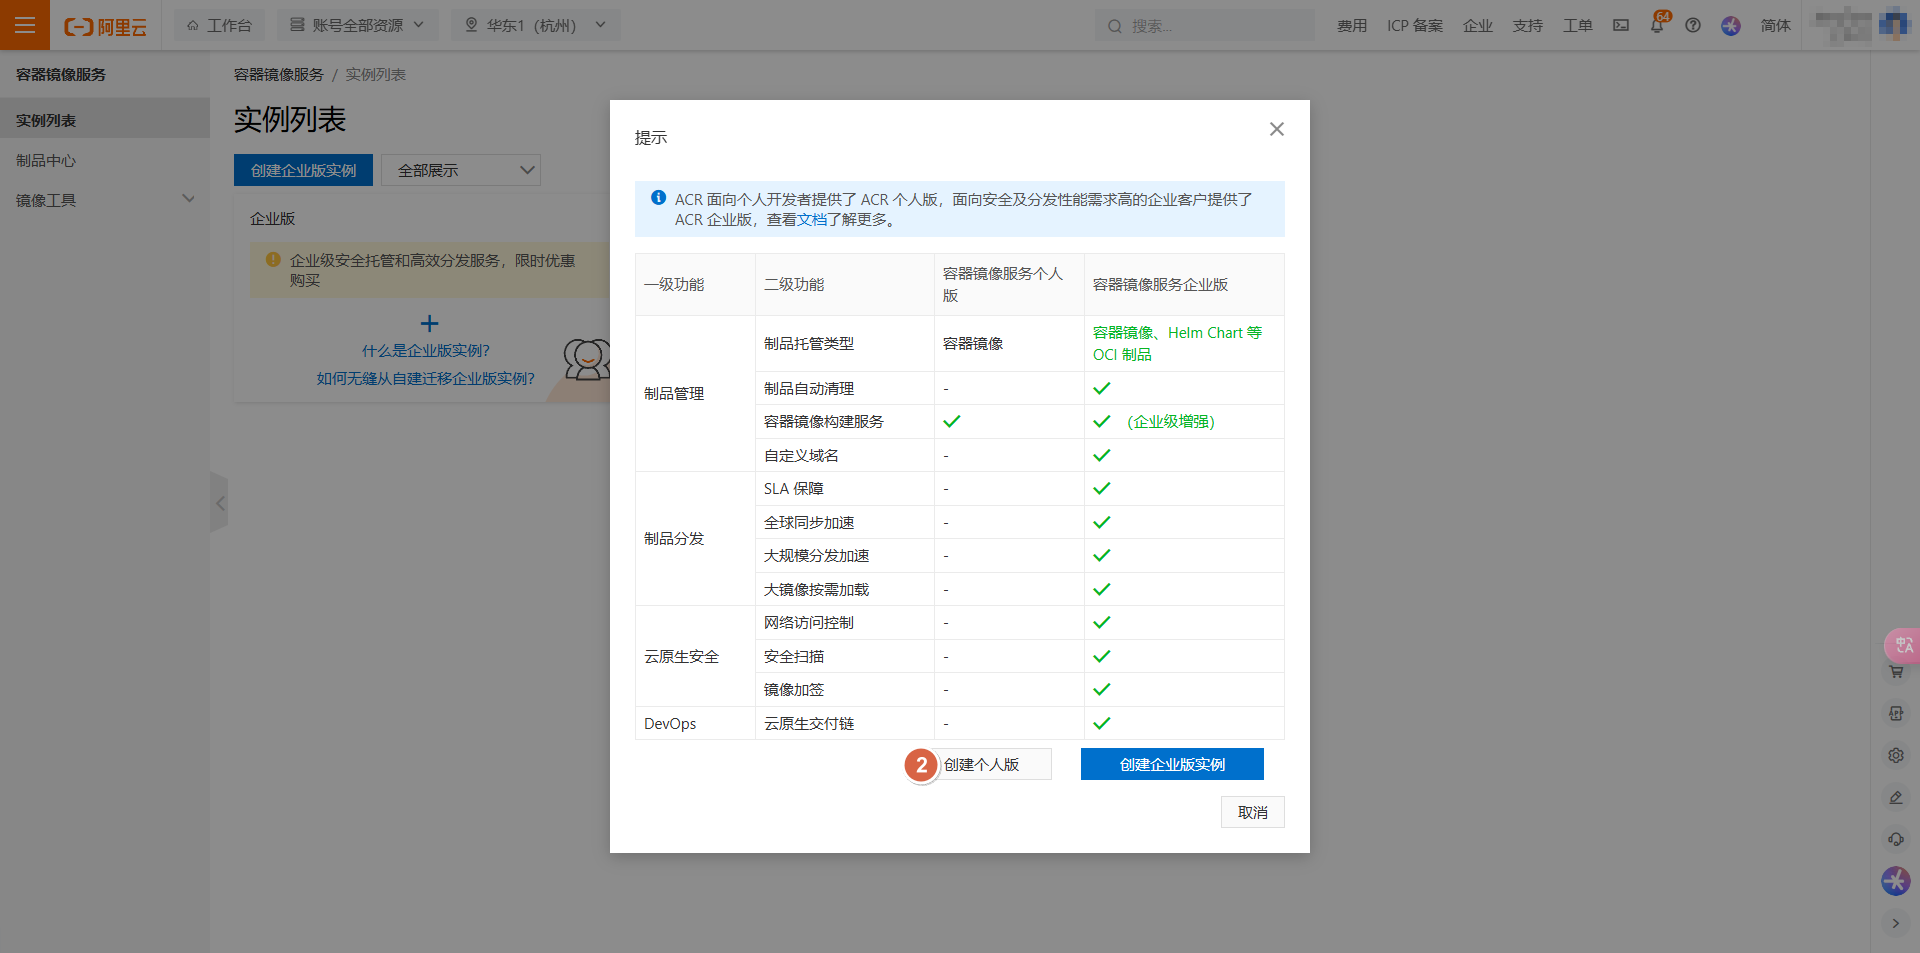Open the 费用 billing menu

pyautogui.click(x=1352, y=26)
